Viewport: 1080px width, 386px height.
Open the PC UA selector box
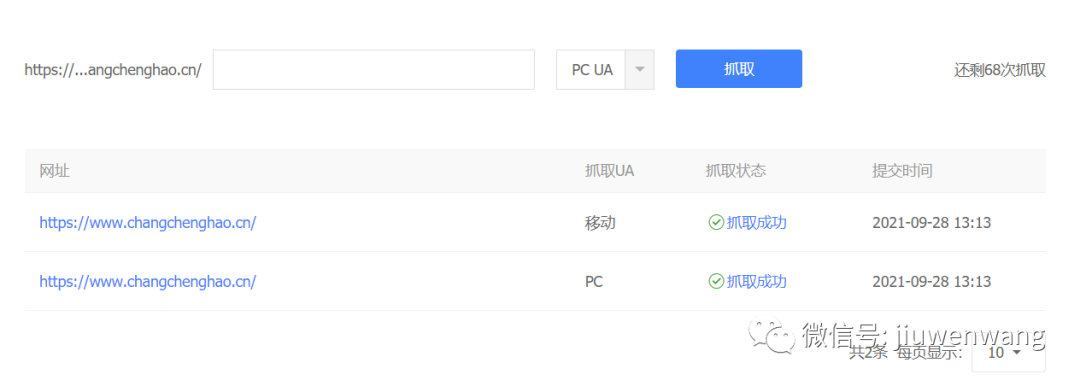coord(605,70)
